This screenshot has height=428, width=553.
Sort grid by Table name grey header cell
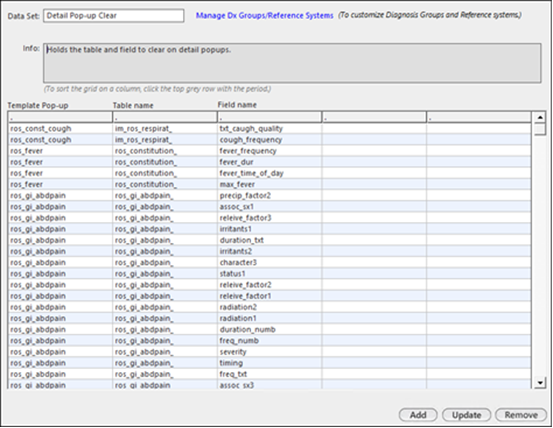pos(165,117)
